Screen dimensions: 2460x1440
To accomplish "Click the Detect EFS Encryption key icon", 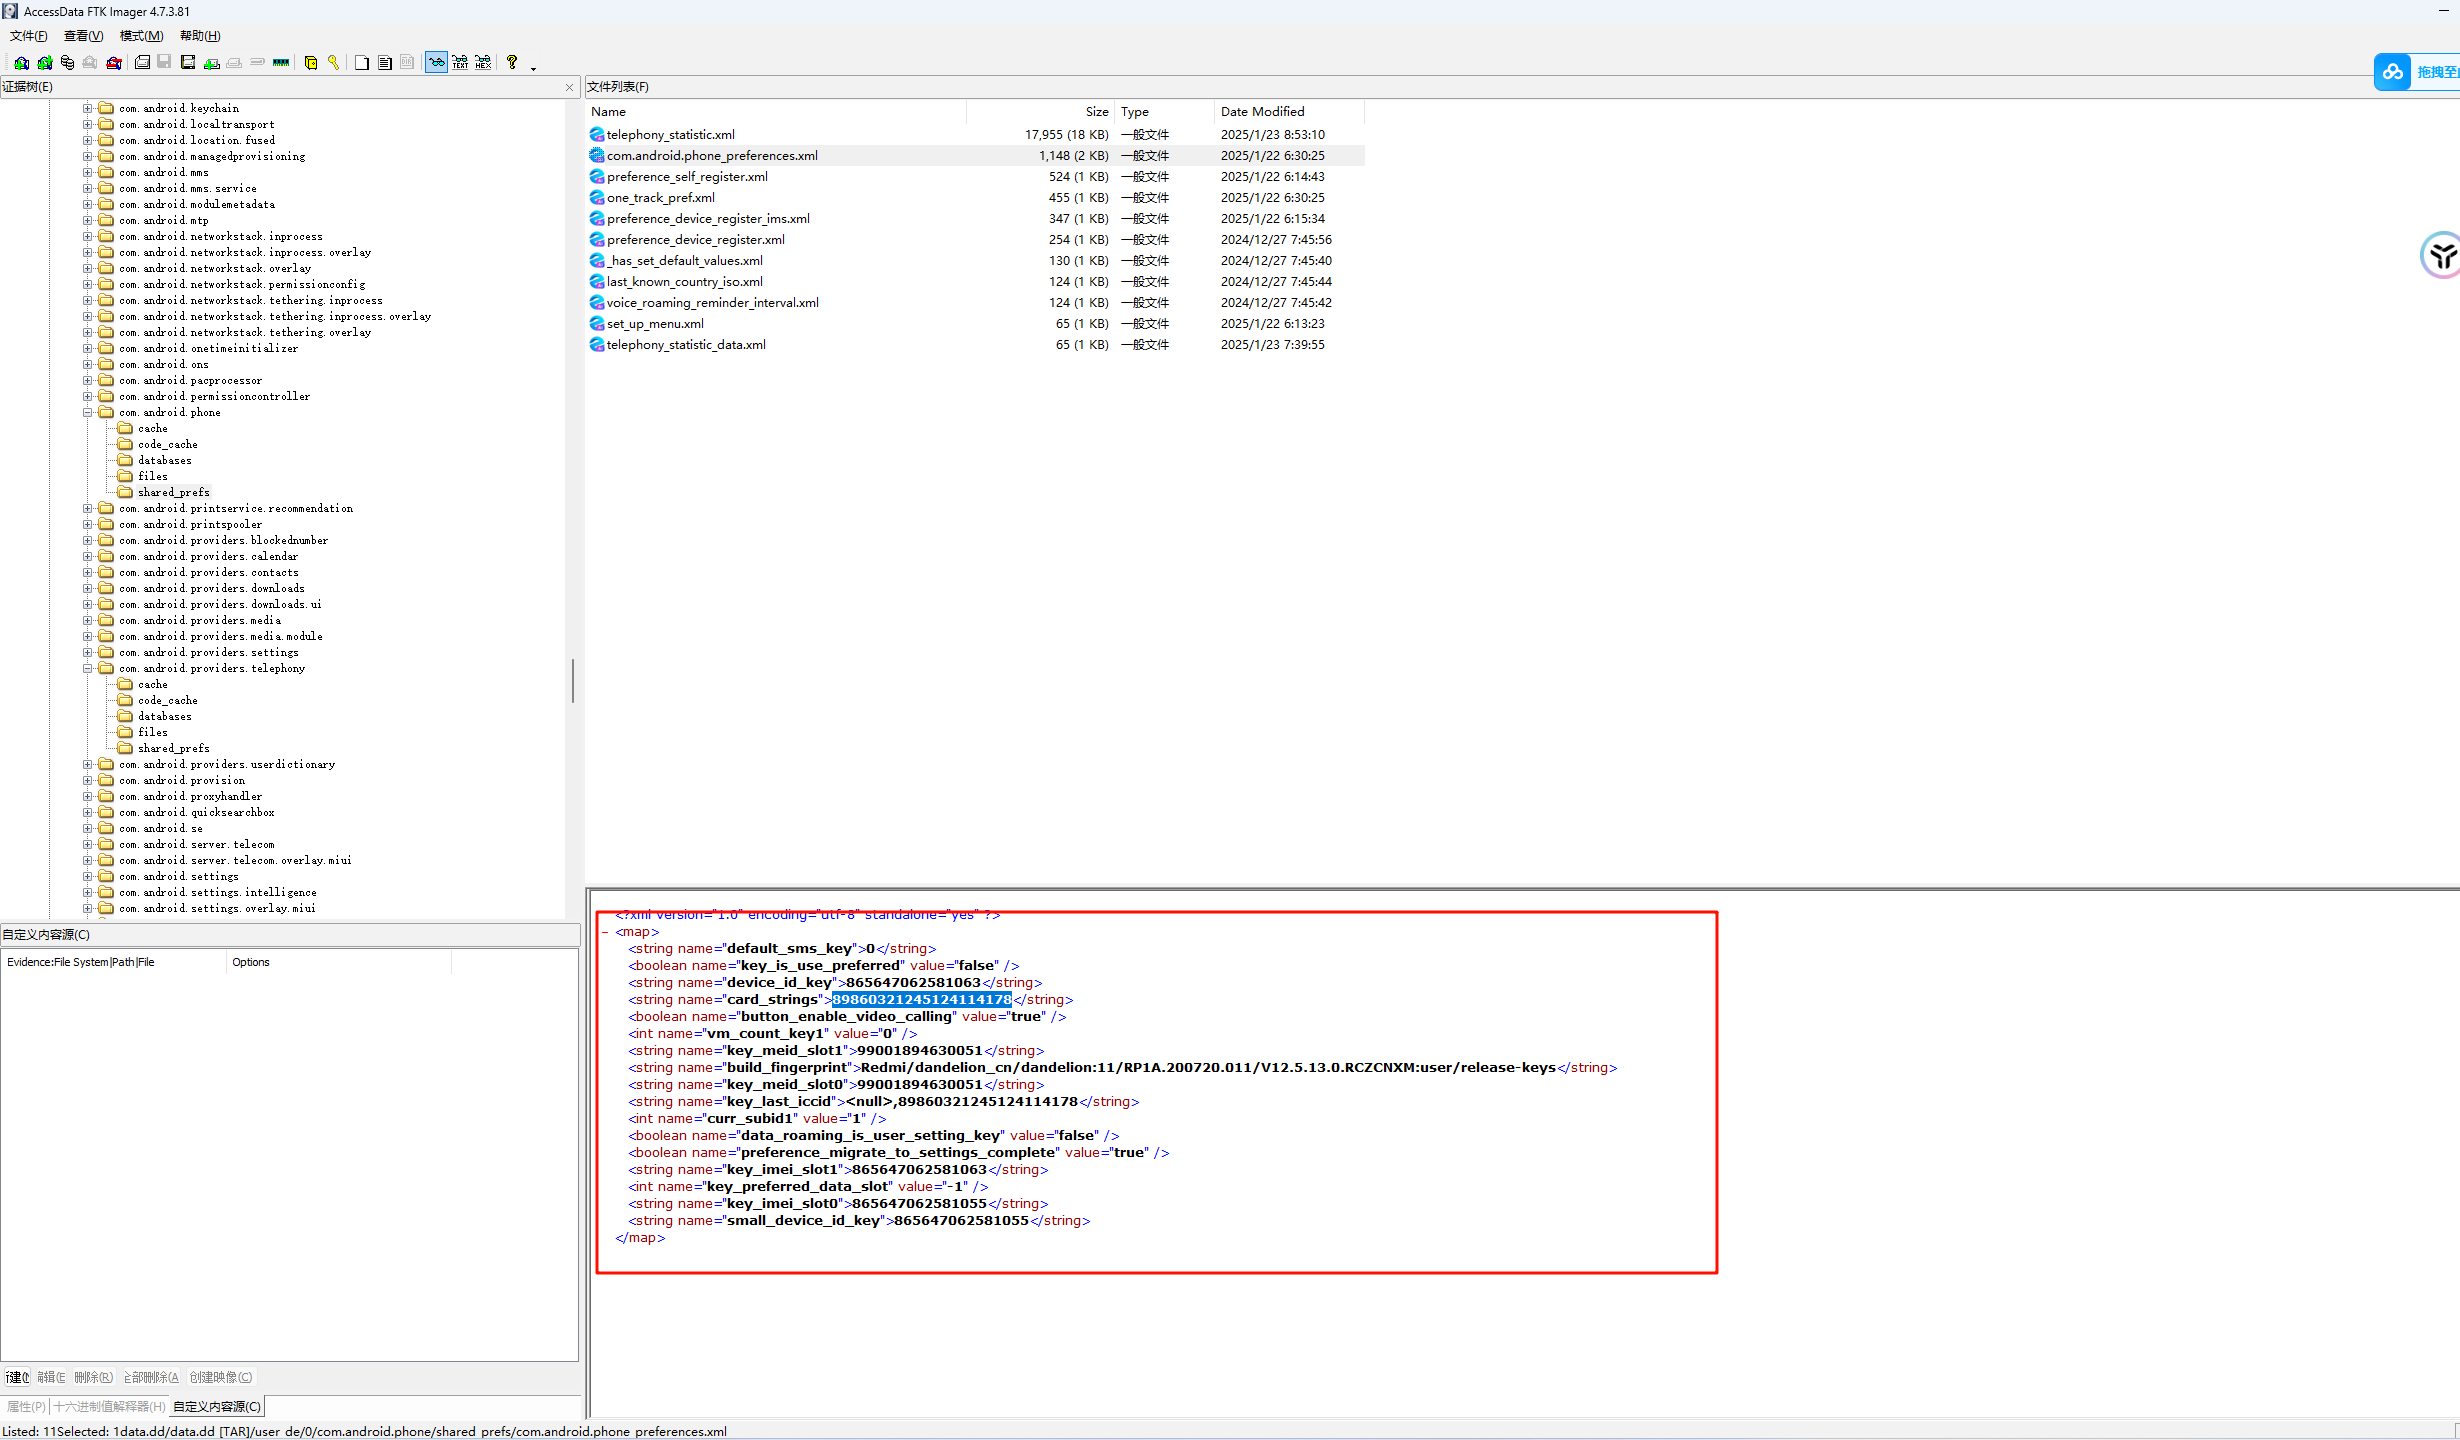I will click(x=333, y=62).
